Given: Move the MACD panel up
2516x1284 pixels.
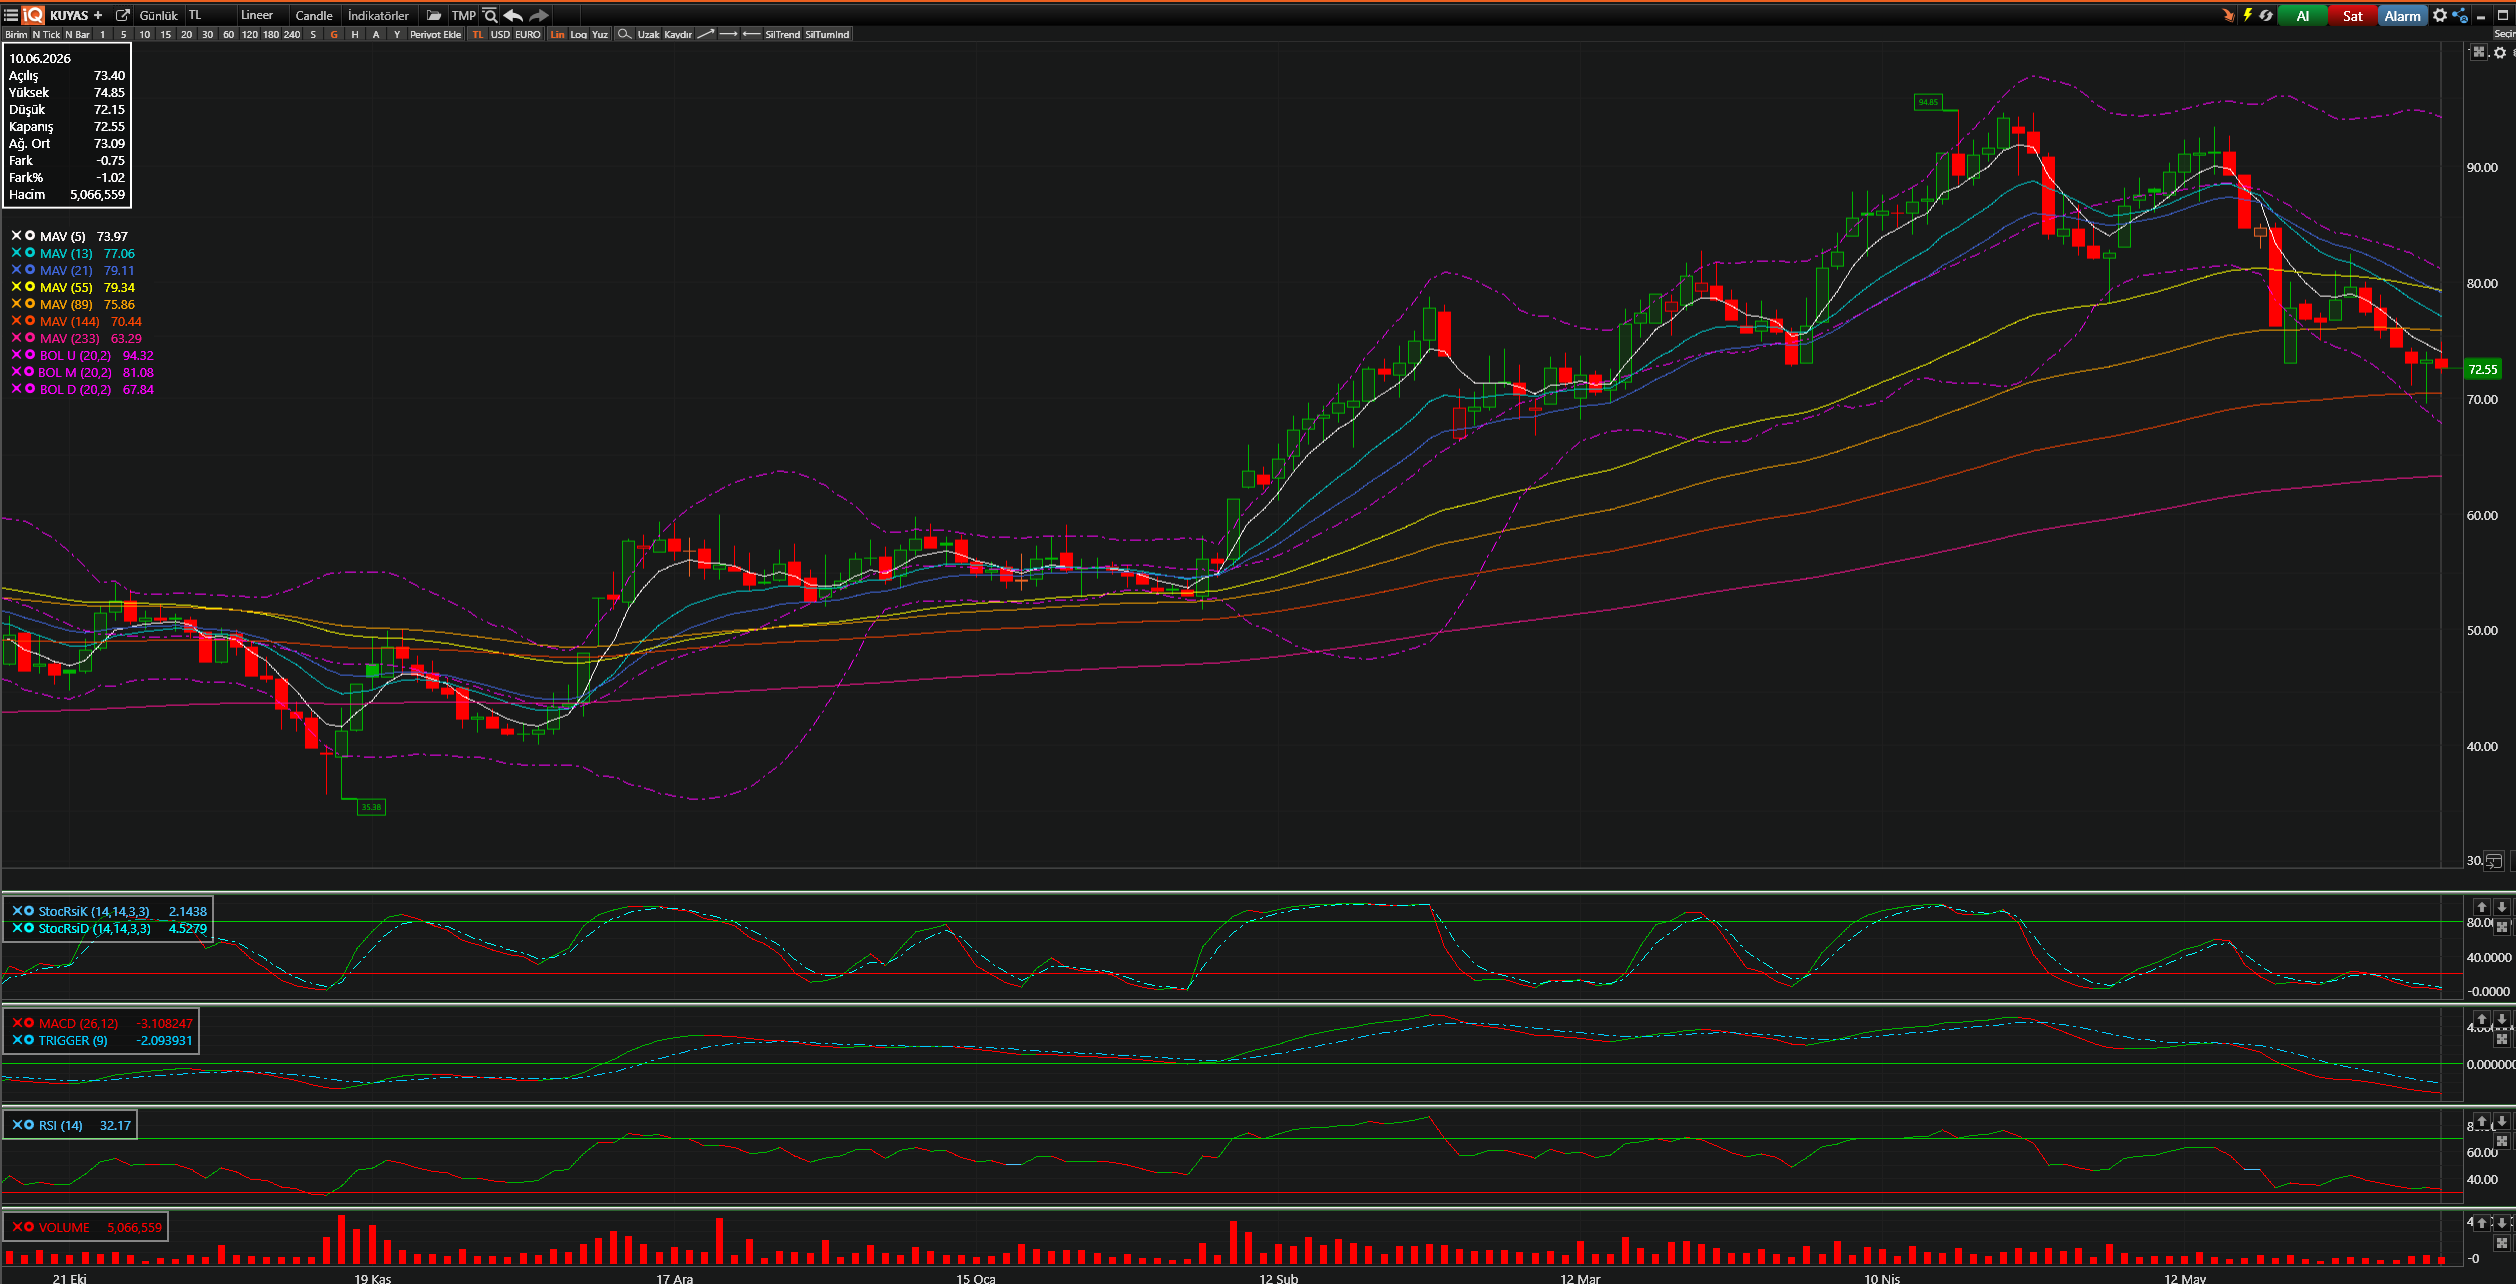Looking at the screenshot, I should click(x=2482, y=1019).
